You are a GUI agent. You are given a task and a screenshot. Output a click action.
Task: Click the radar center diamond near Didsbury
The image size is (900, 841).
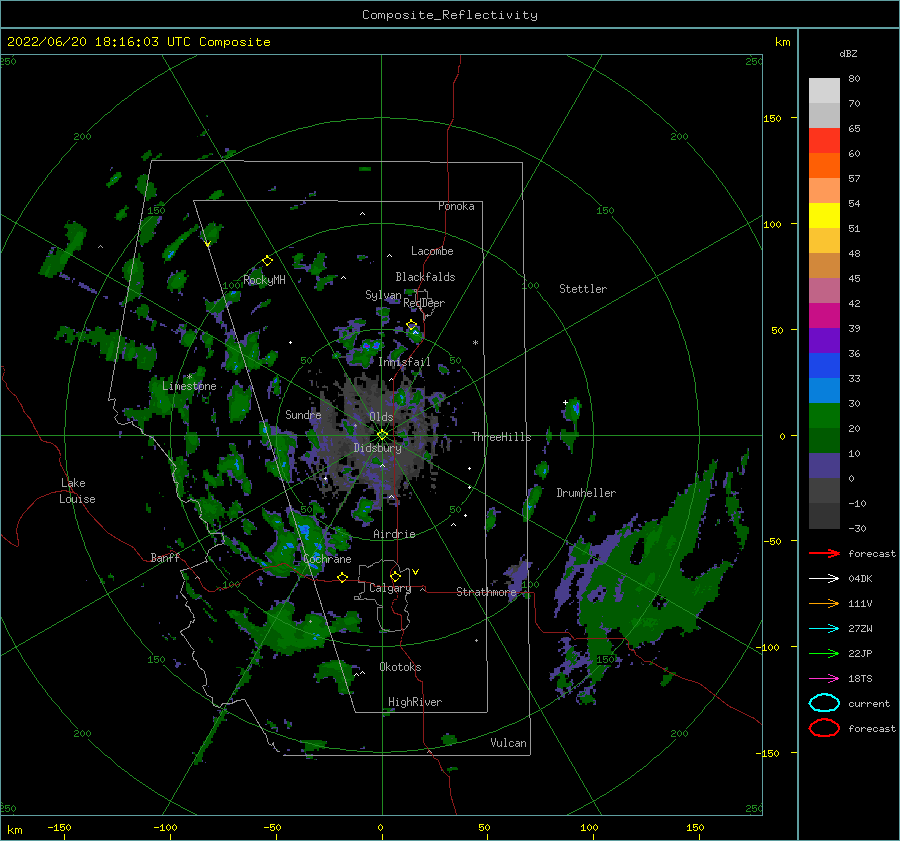pyautogui.click(x=382, y=435)
